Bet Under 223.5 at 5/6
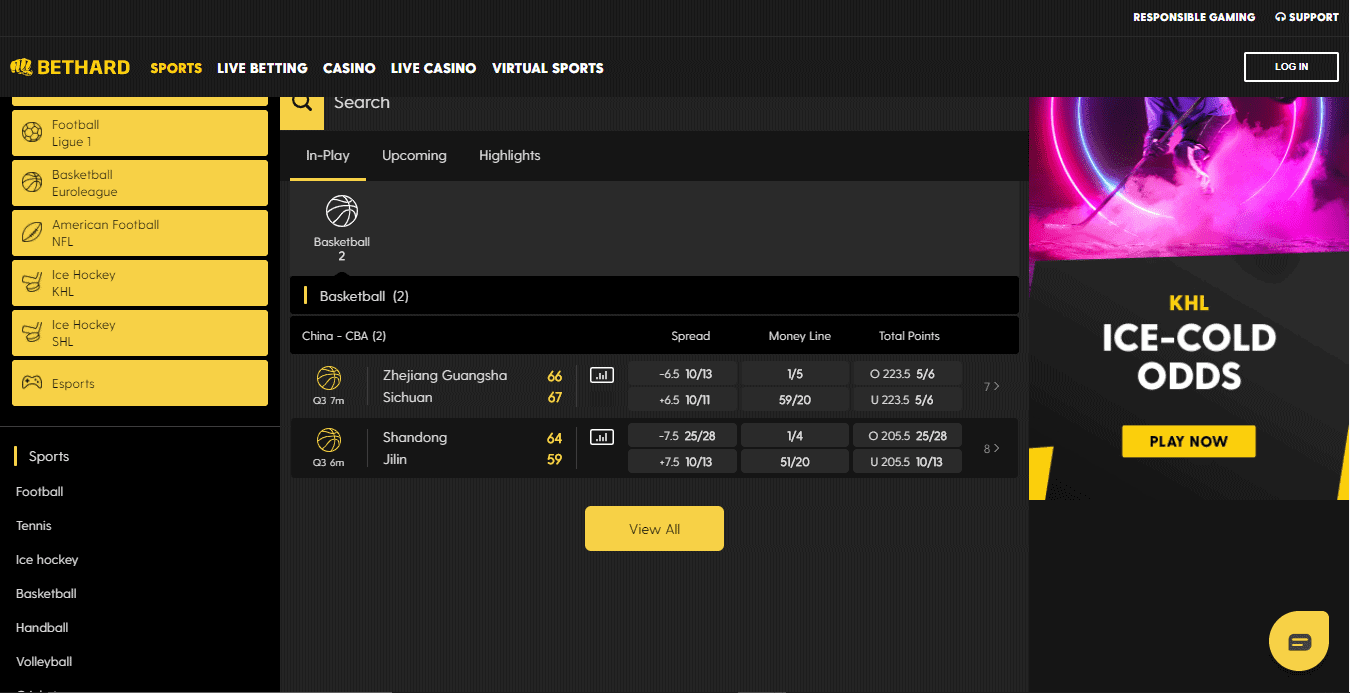This screenshot has height=693, width=1350. click(x=907, y=399)
